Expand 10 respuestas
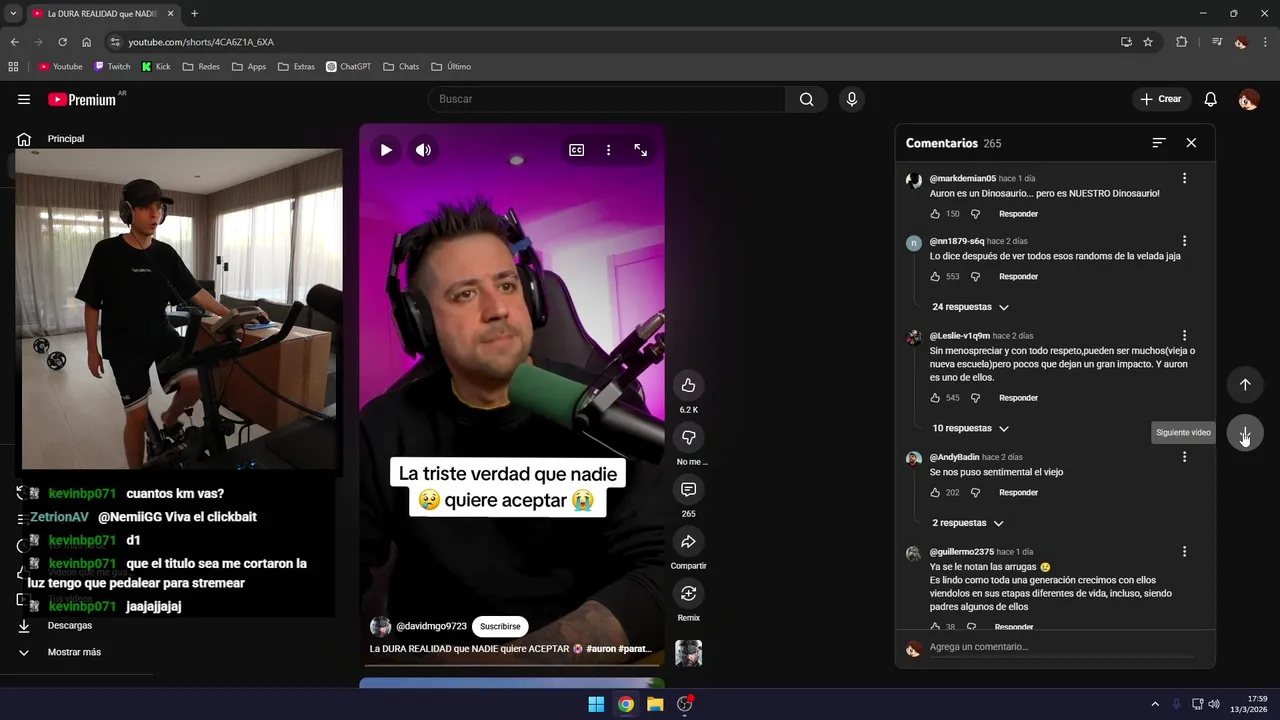The width and height of the screenshot is (1280, 720). pos(970,428)
